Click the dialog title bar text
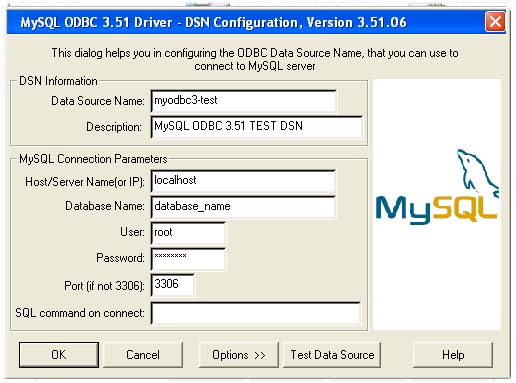Image resolution: width=516 pixels, height=383 pixels. tap(213, 22)
